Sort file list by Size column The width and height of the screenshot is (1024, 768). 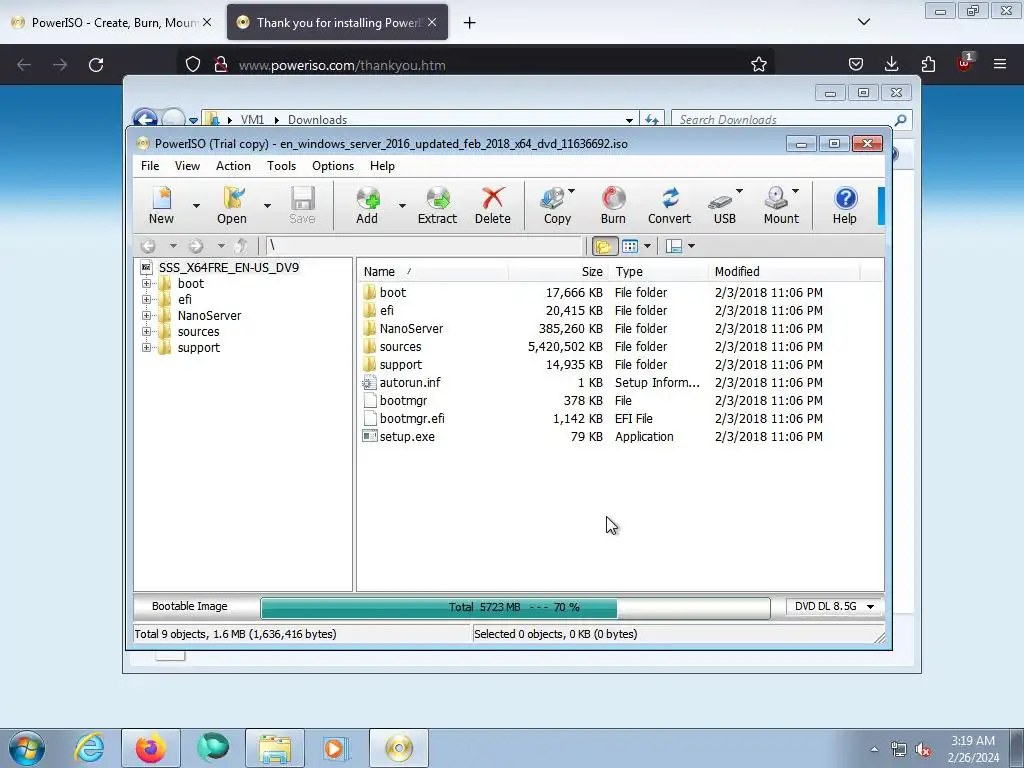558,272
